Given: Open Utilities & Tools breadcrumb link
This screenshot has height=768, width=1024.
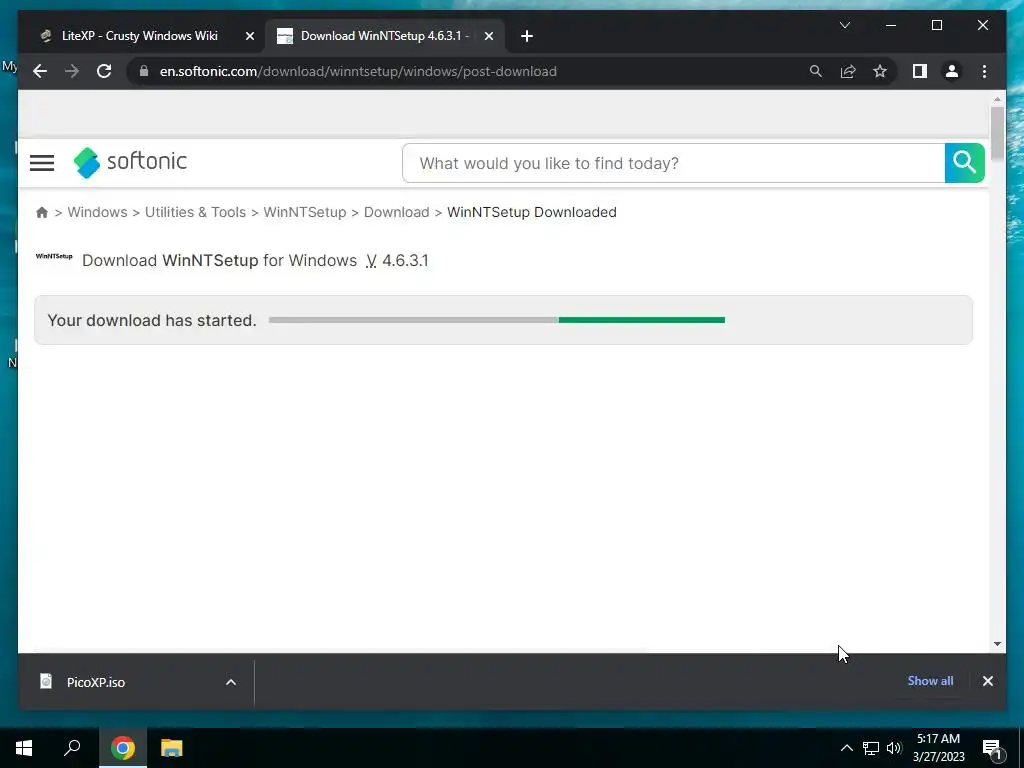Looking at the screenshot, I should point(195,212).
